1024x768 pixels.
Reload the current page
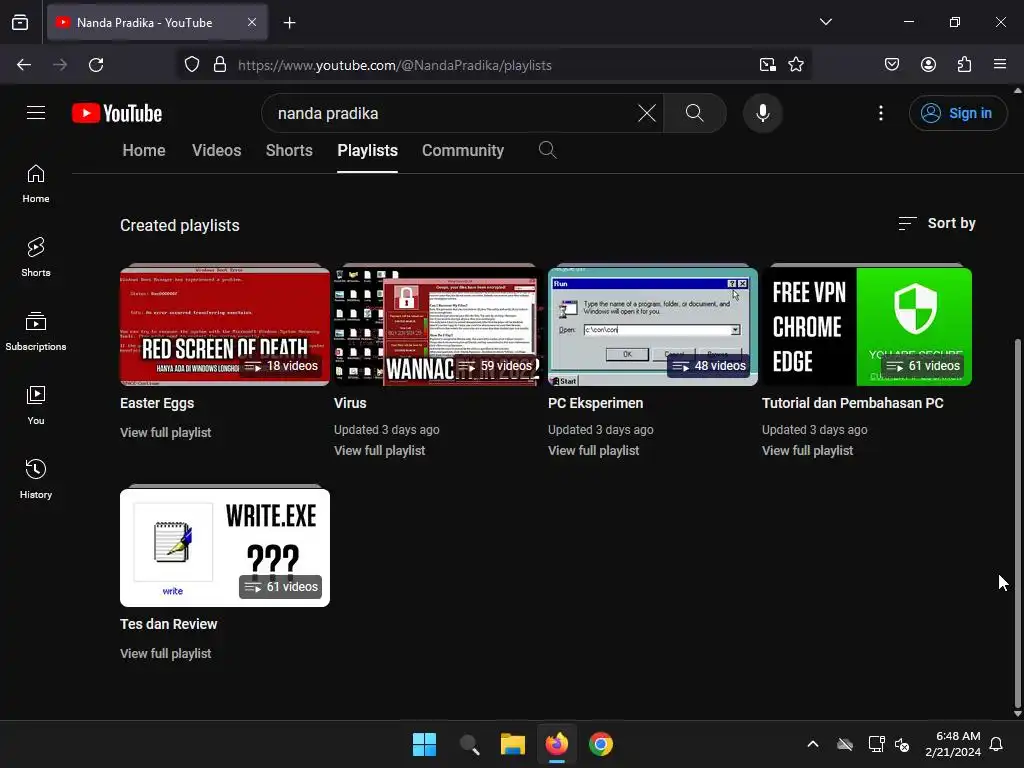point(96,65)
